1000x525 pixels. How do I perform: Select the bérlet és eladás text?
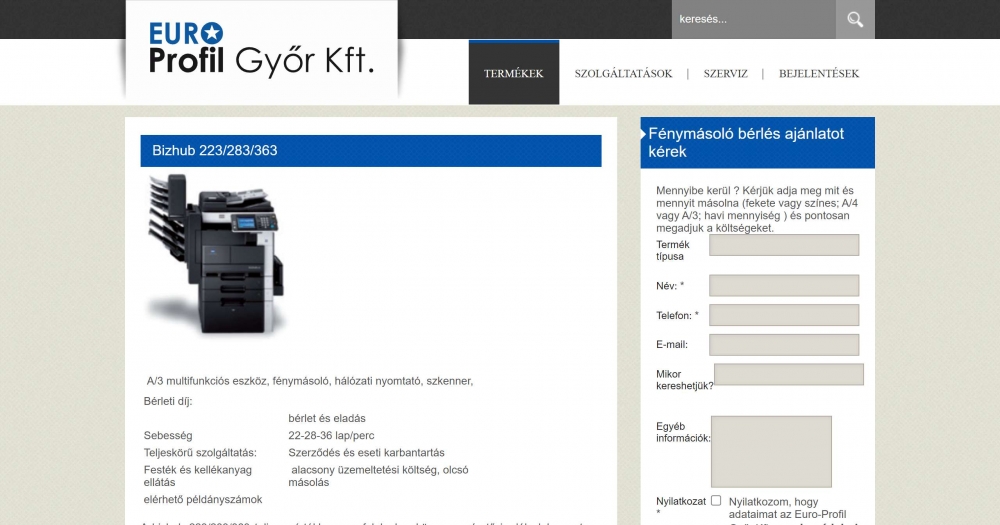coord(327,418)
